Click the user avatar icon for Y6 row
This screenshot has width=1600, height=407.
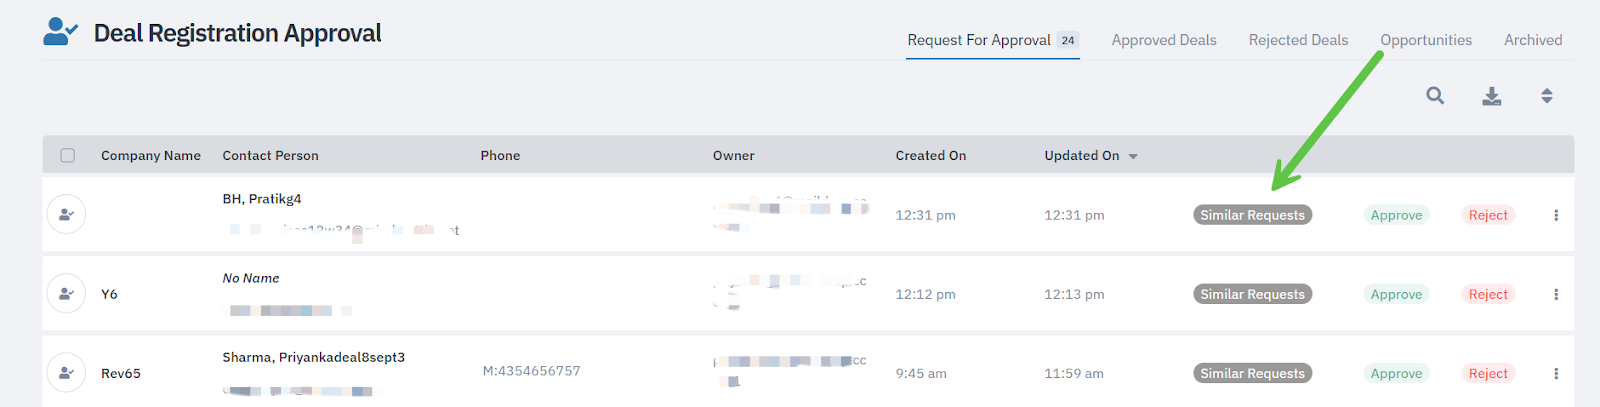(x=66, y=294)
